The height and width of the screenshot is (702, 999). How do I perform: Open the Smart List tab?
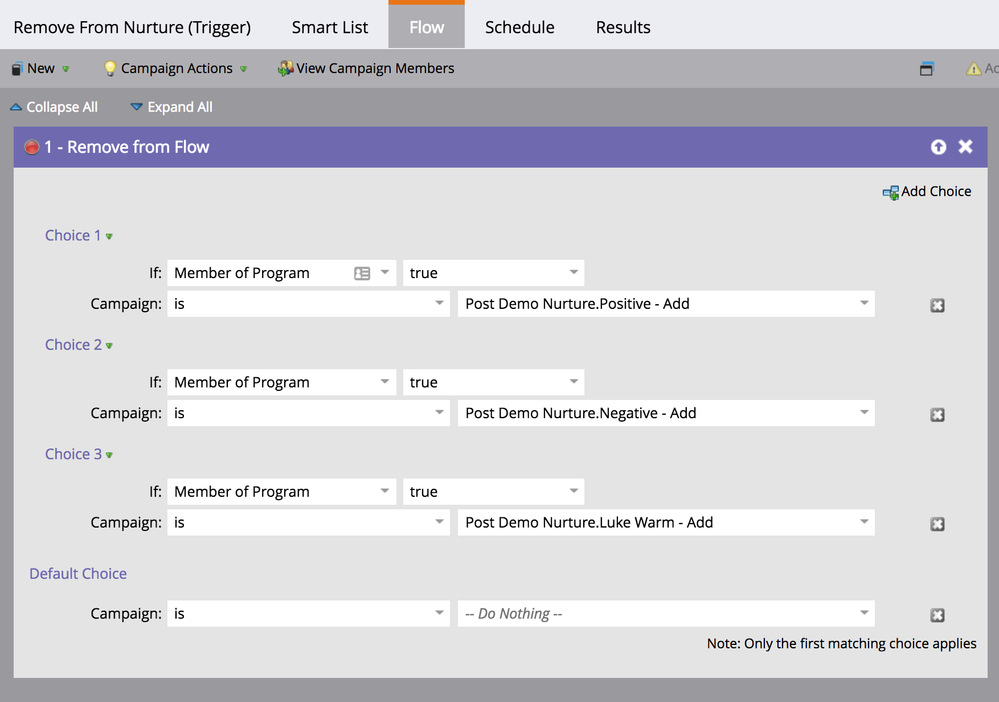pos(329,27)
